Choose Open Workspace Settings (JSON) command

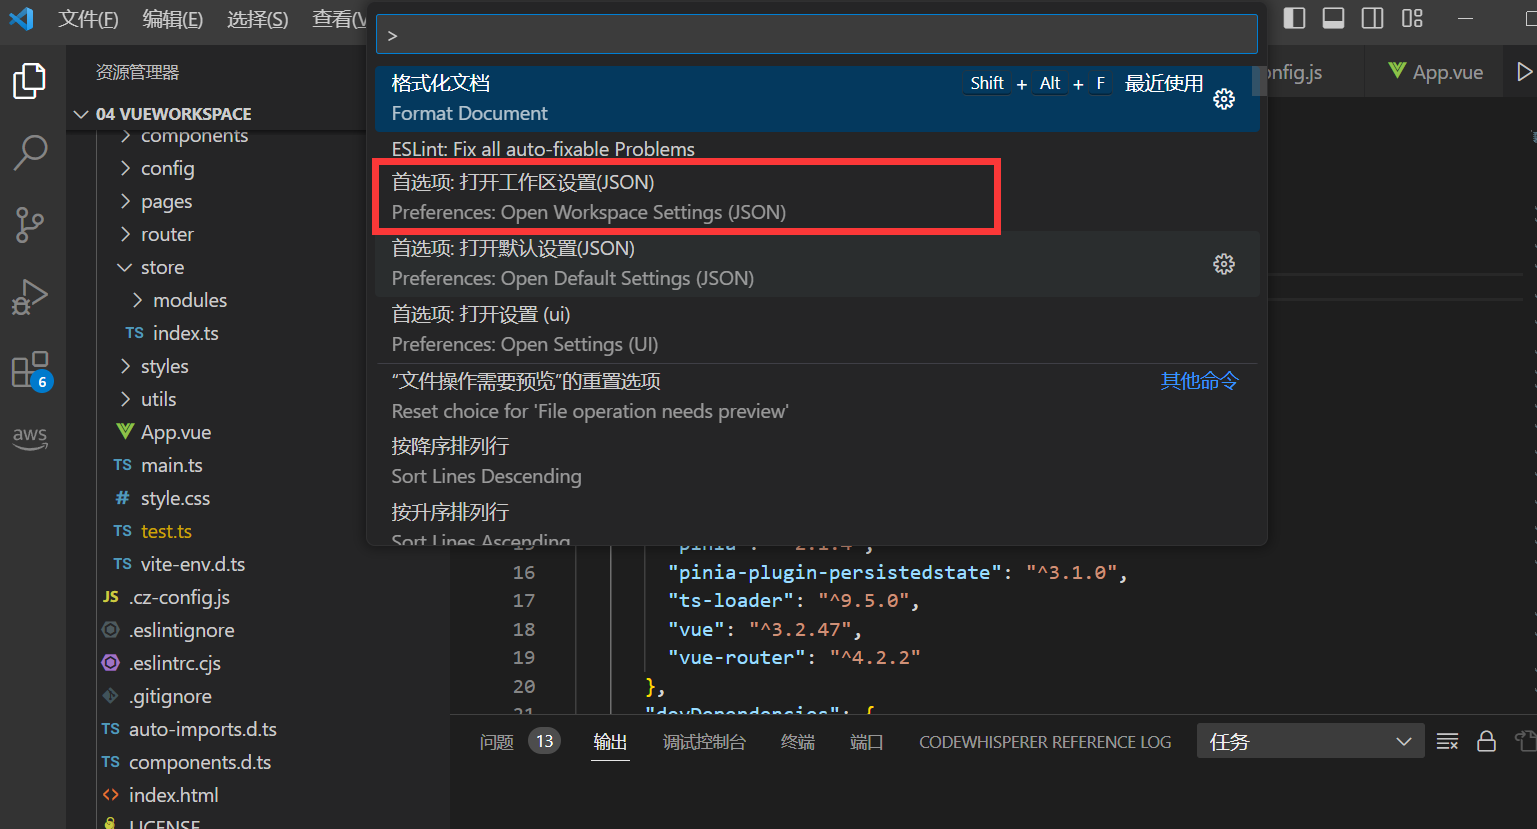[816, 197]
